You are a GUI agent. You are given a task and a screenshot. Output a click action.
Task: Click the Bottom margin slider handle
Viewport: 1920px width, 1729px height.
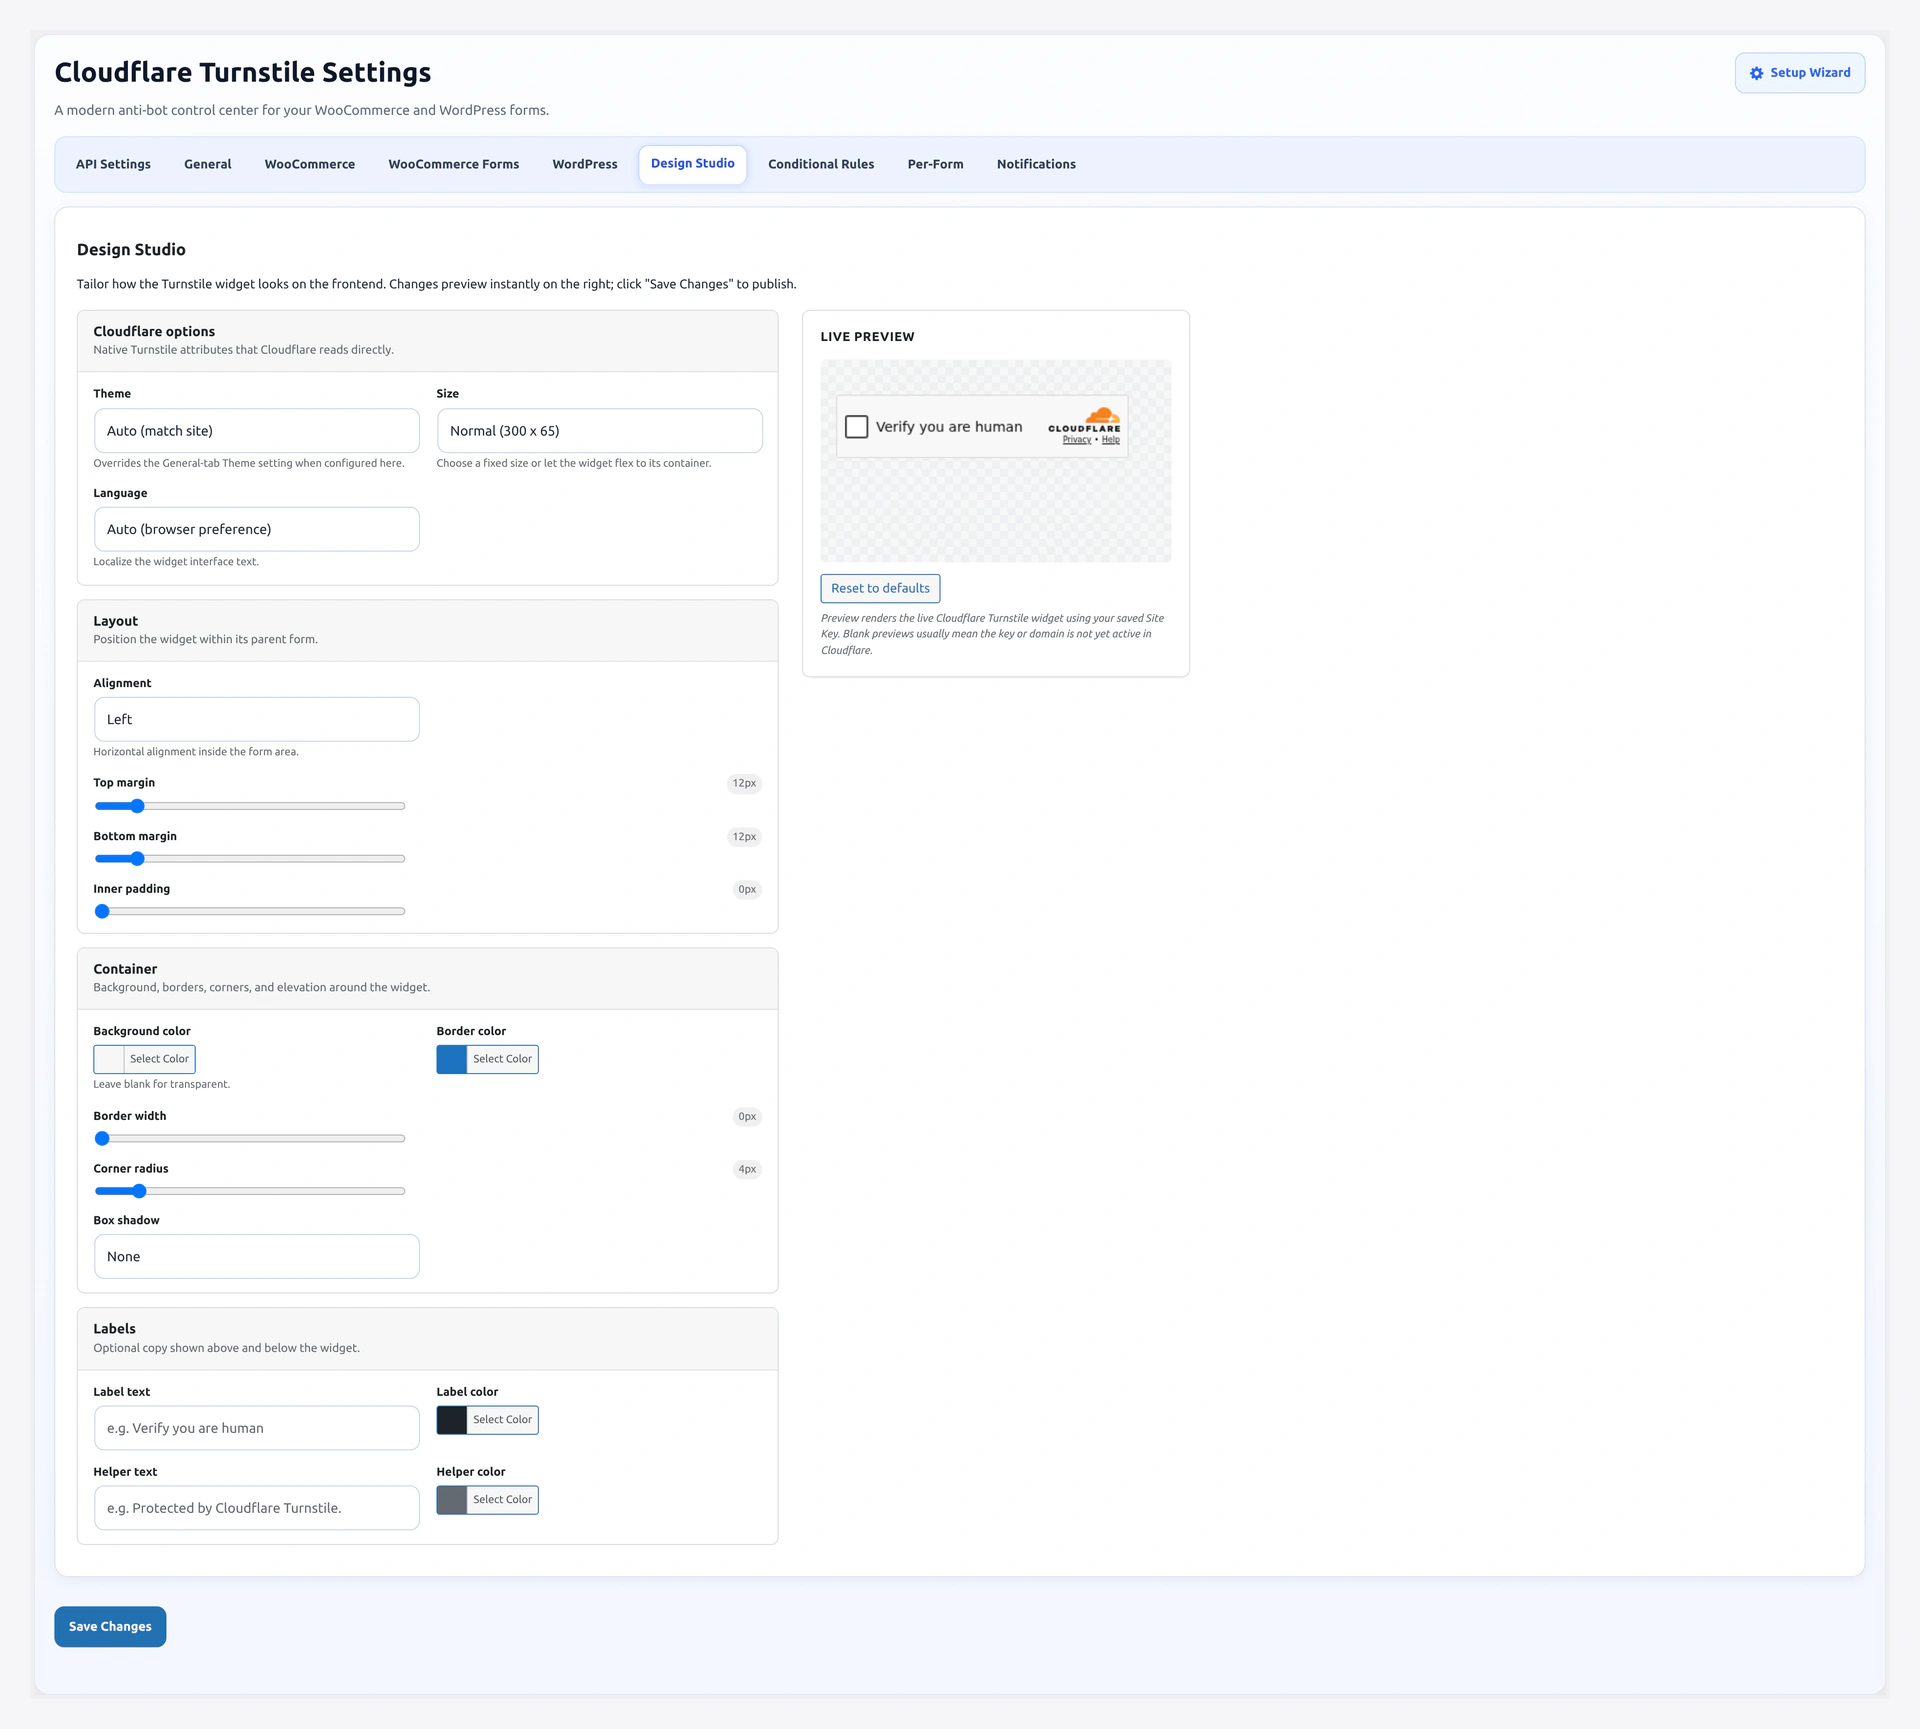(x=138, y=859)
